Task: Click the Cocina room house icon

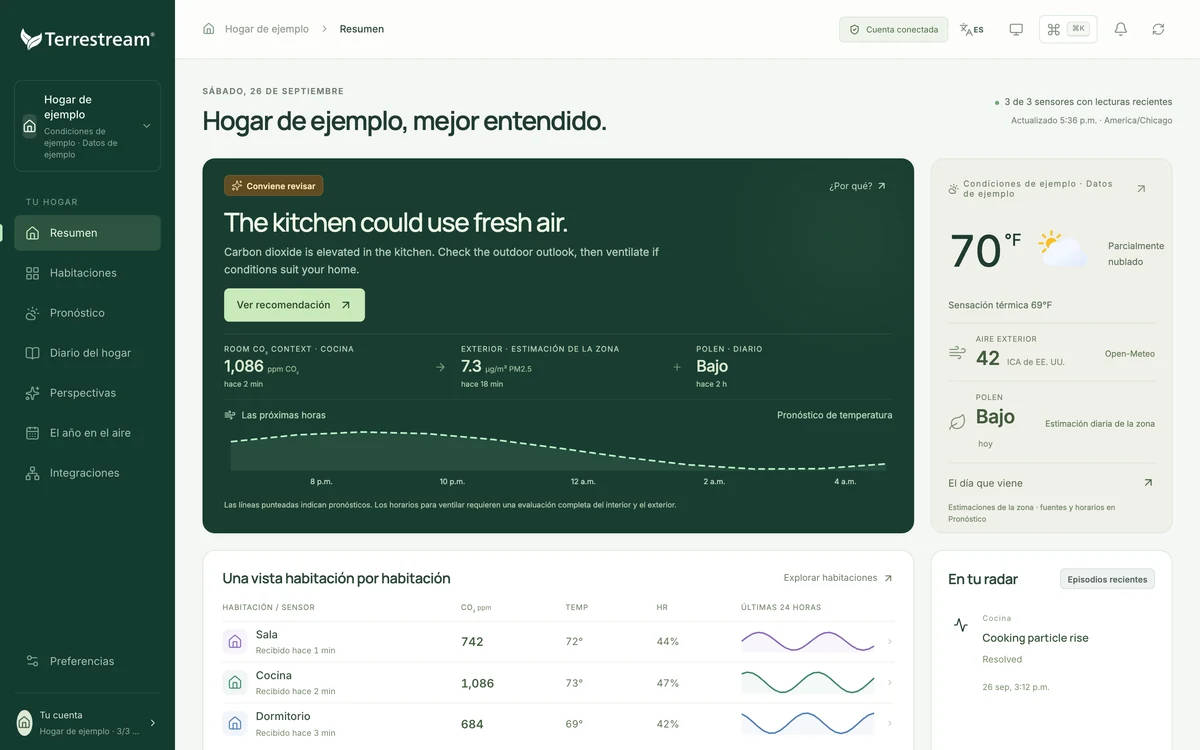Action: (235, 683)
